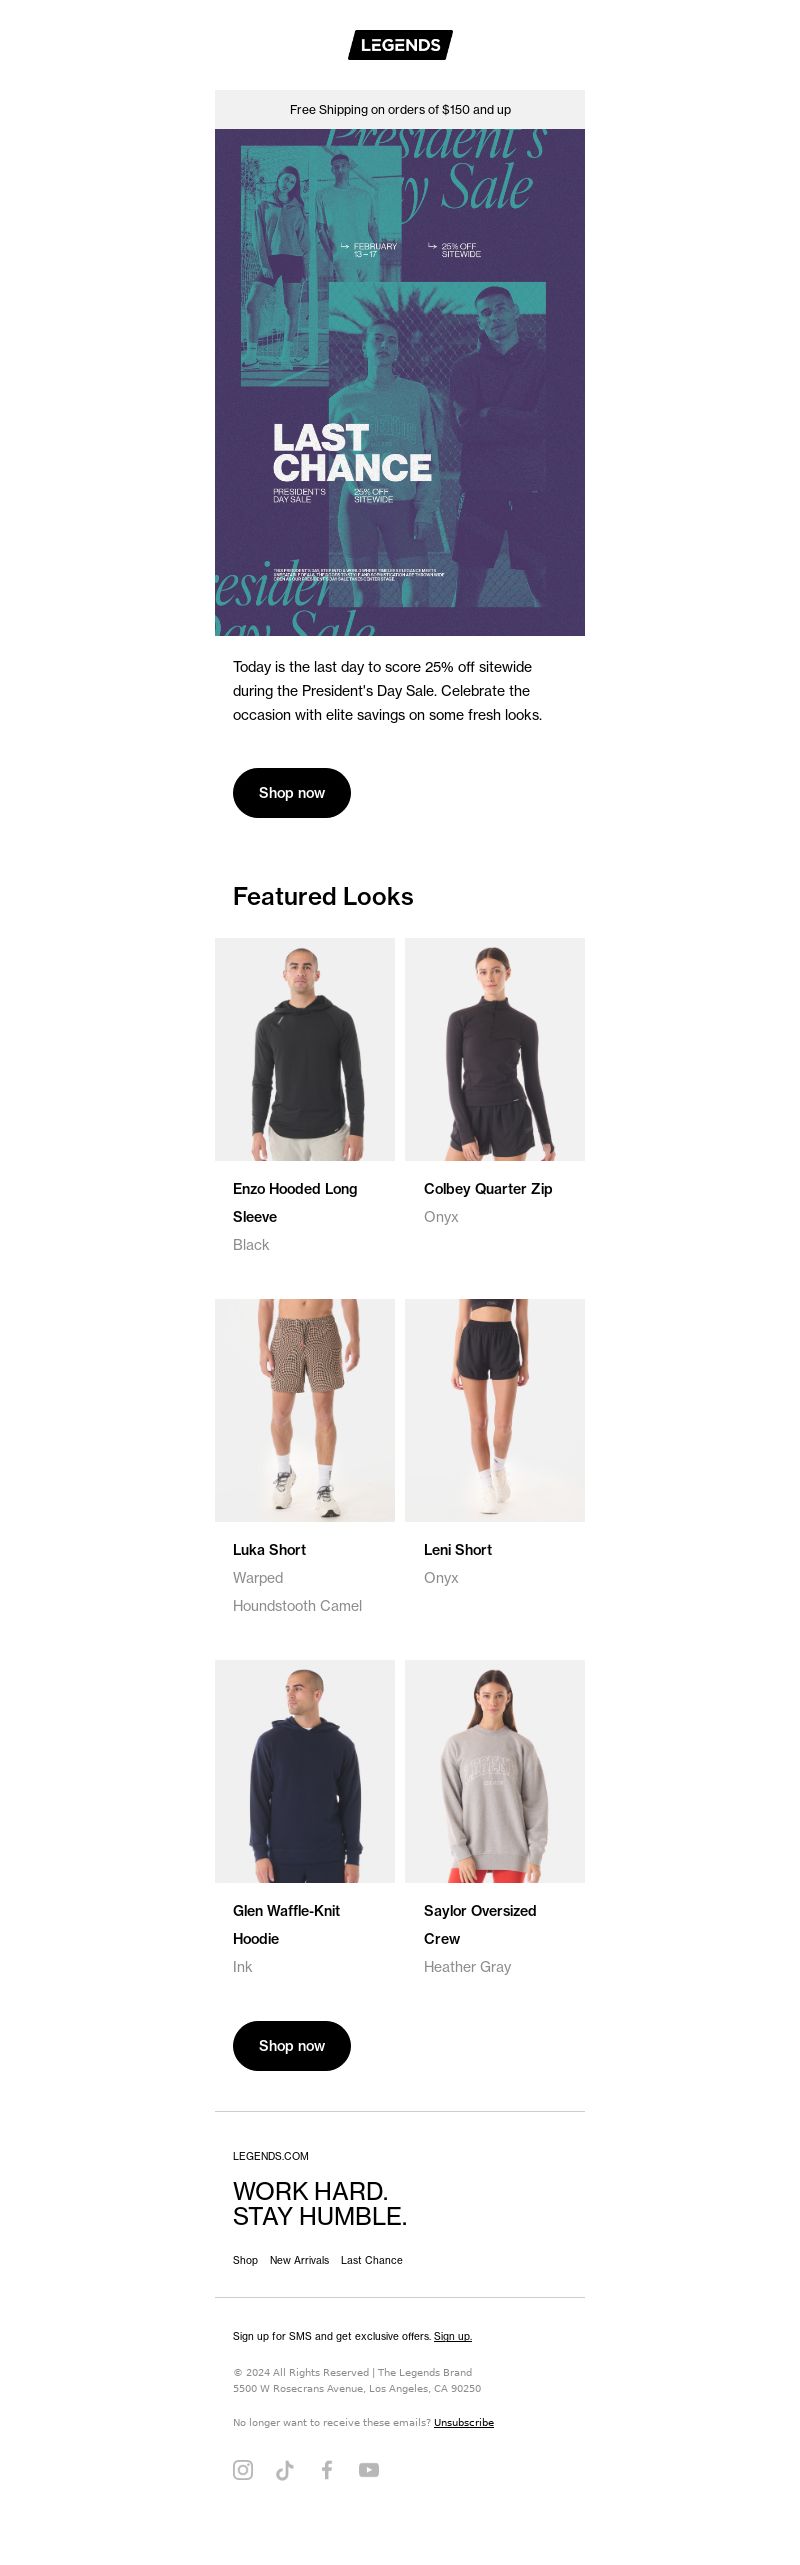View the Leni Short product image

[x=495, y=1410]
